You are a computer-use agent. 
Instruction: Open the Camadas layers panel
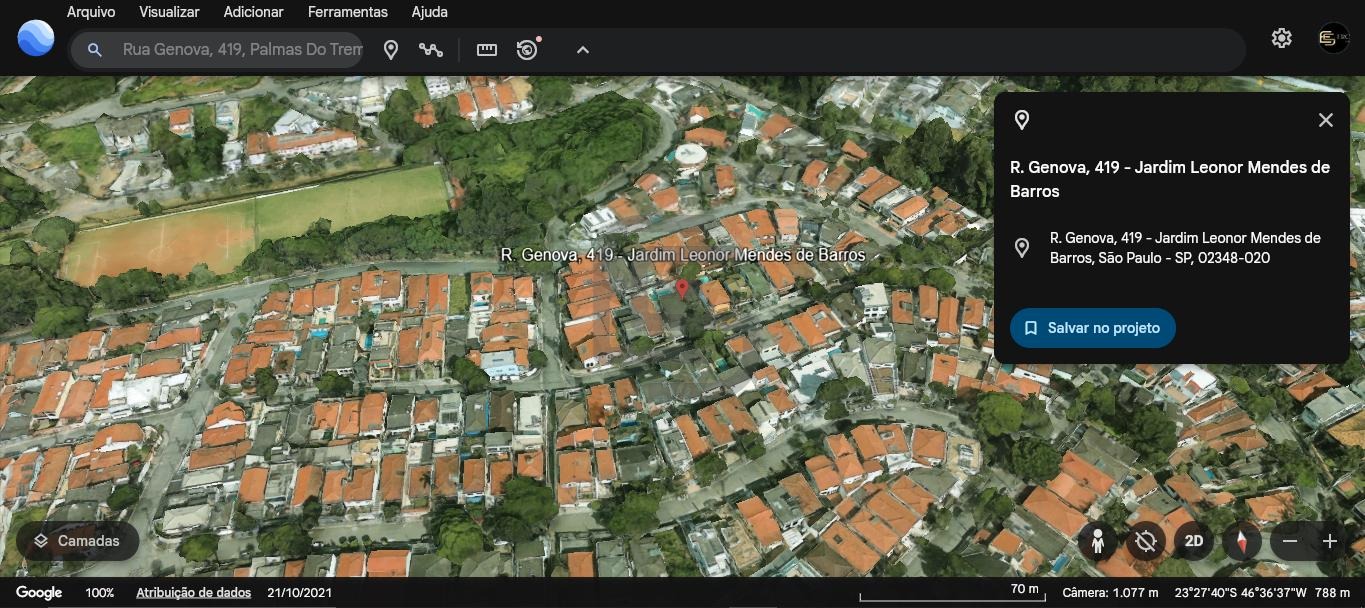coord(77,541)
